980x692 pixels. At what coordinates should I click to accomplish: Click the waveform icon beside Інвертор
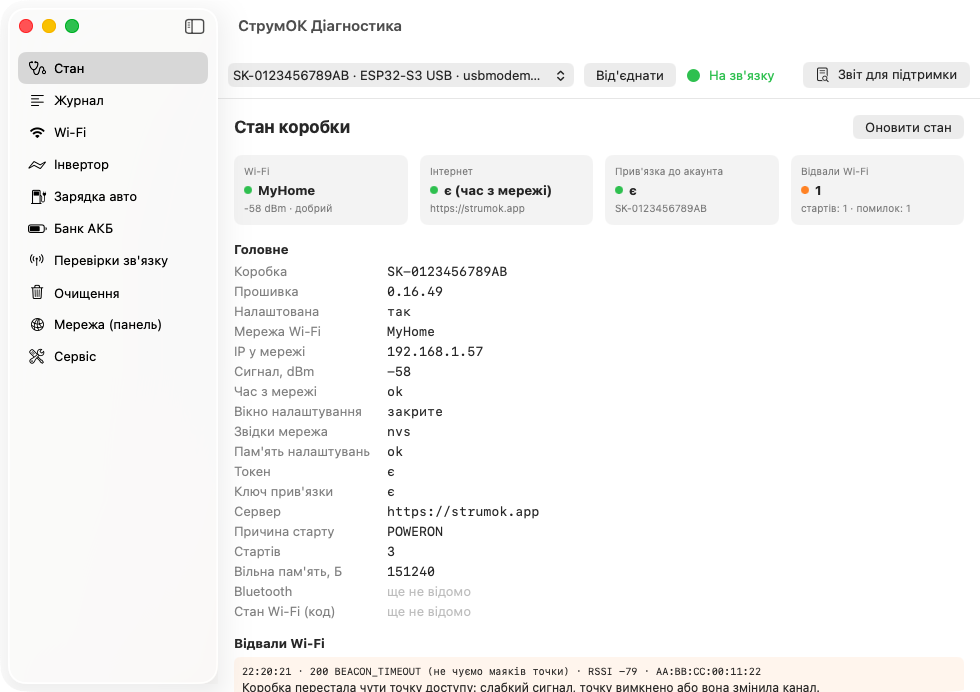pos(38,164)
